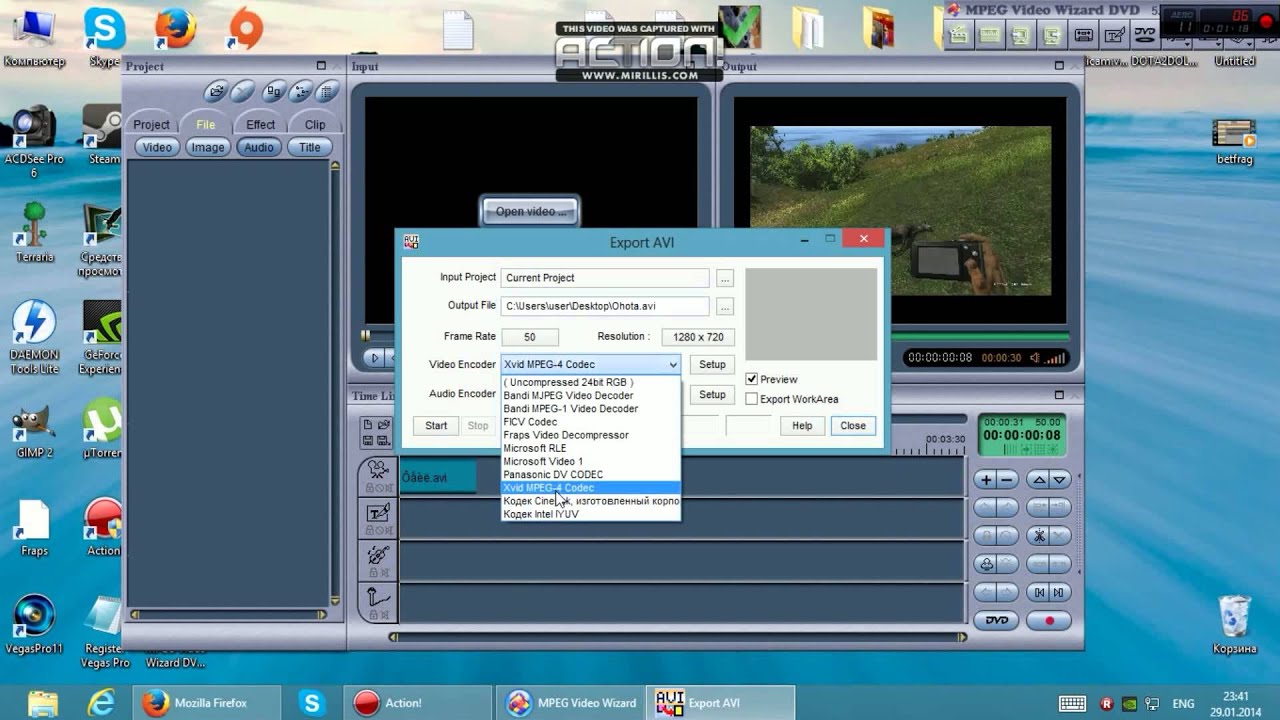Switch to the Clip tab
Screen dimensions: 1280x720
pos(315,124)
